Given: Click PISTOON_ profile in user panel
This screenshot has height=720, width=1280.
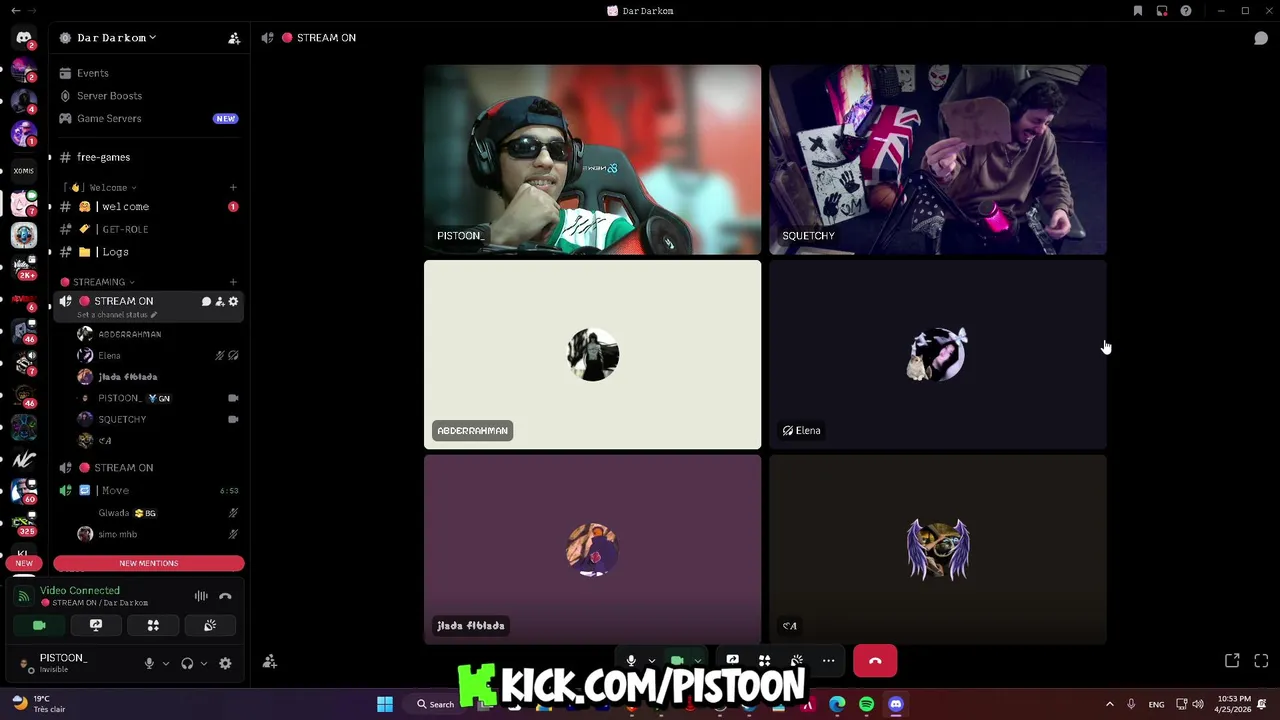Looking at the screenshot, I should pos(63,663).
